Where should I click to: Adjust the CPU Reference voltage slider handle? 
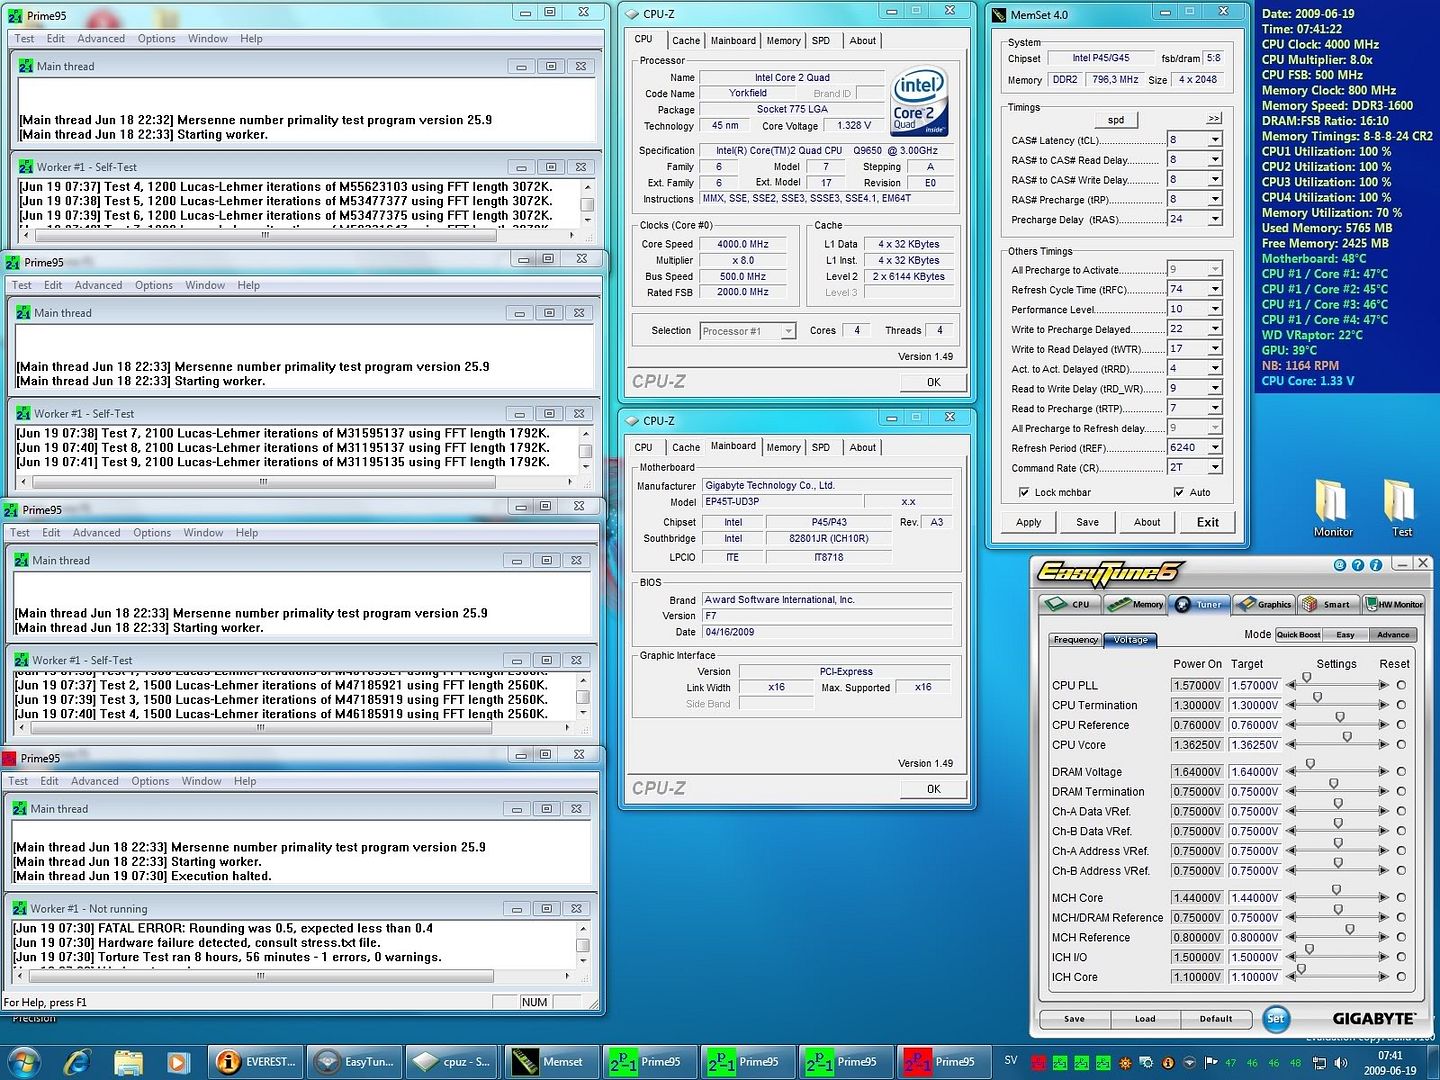click(x=1340, y=717)
